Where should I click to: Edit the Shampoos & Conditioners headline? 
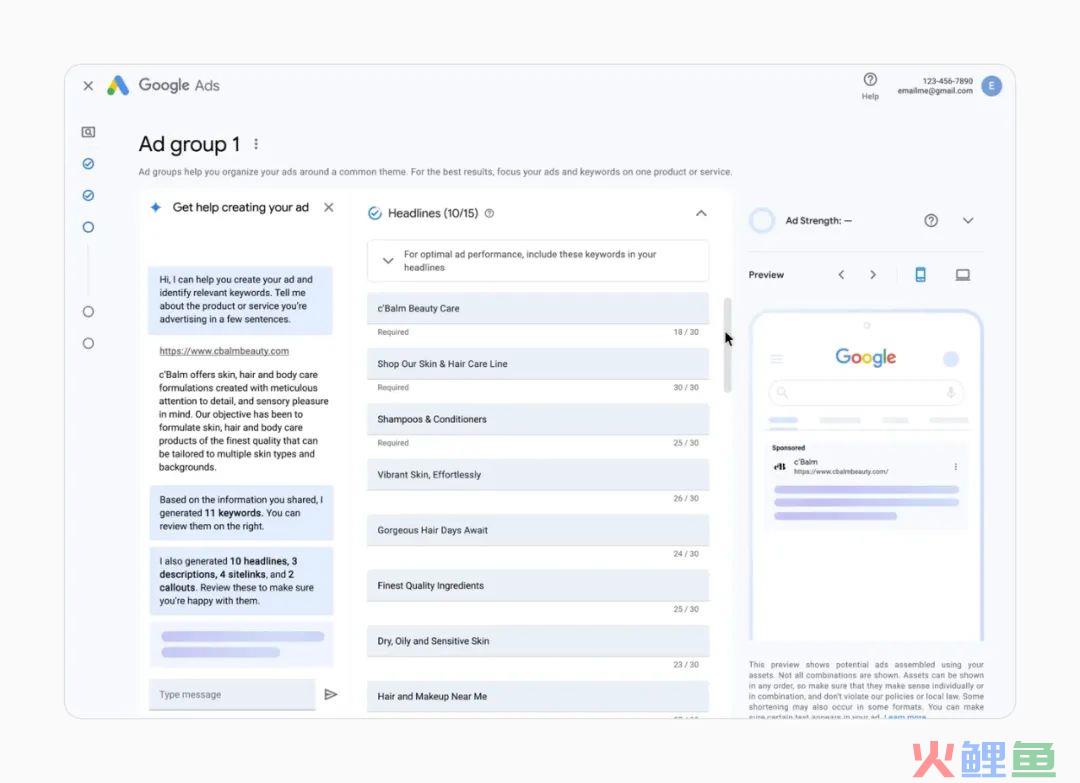(538, 419)
